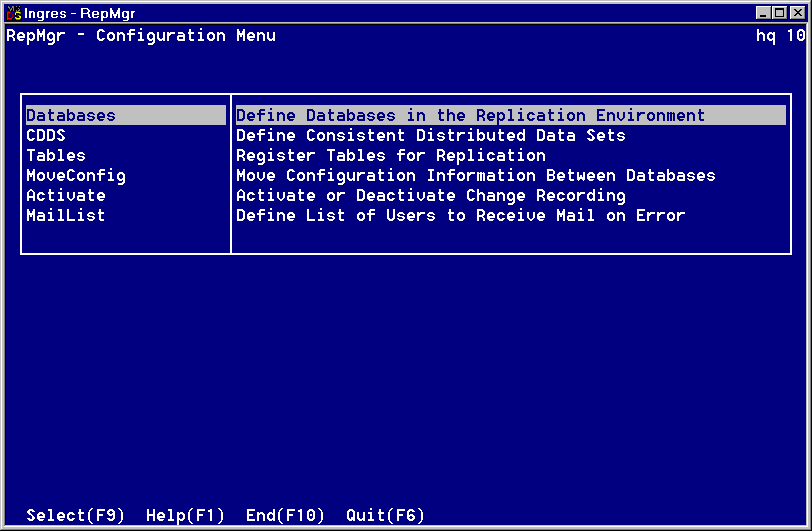
Task: Click 'Define Consistent Distributed Data Sets' text
Action: (x=430, y=136)
